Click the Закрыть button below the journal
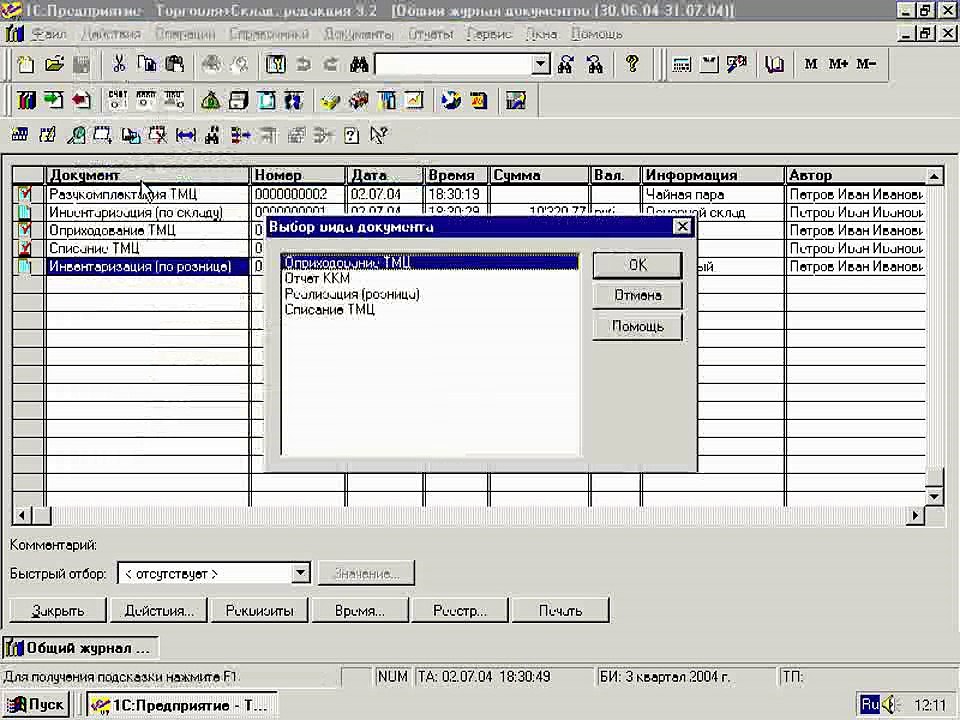Screen dimensions: 960x720 [58, 610]
